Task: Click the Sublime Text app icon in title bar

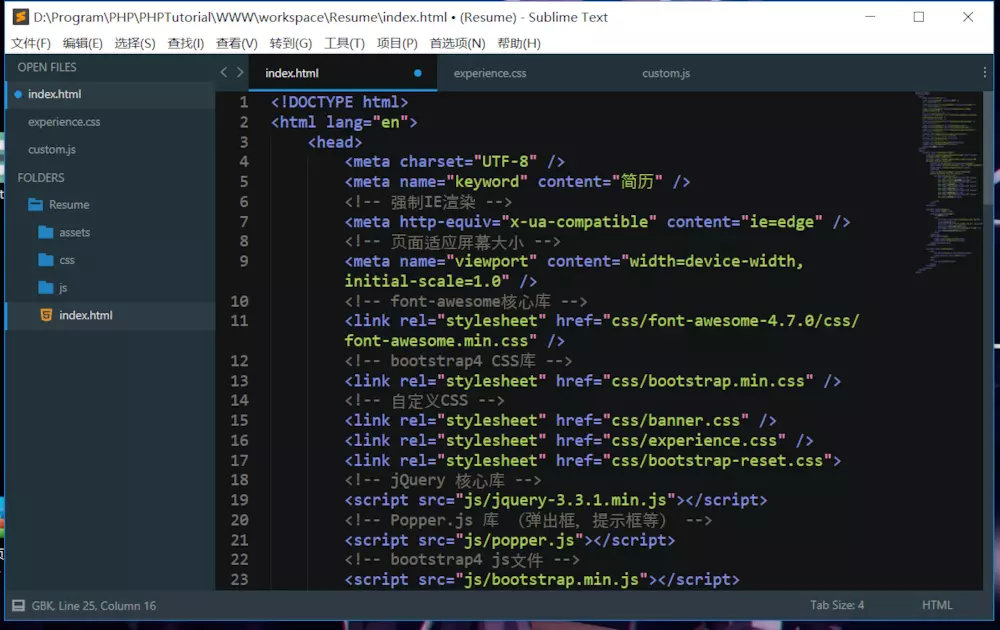Action: pyautogui.click(x=20, y=17)
